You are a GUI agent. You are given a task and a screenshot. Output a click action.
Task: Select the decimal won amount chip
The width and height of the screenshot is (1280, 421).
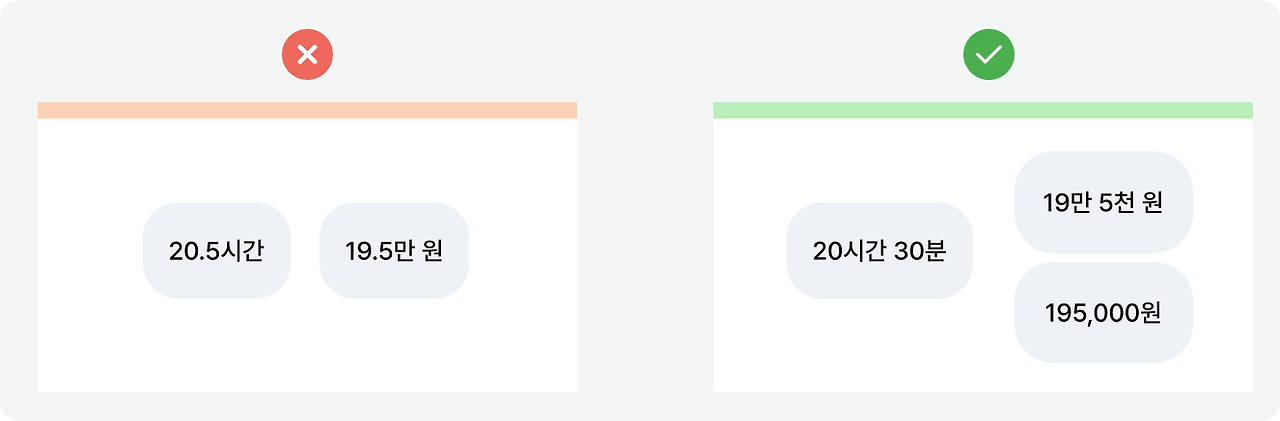[394, 250]
